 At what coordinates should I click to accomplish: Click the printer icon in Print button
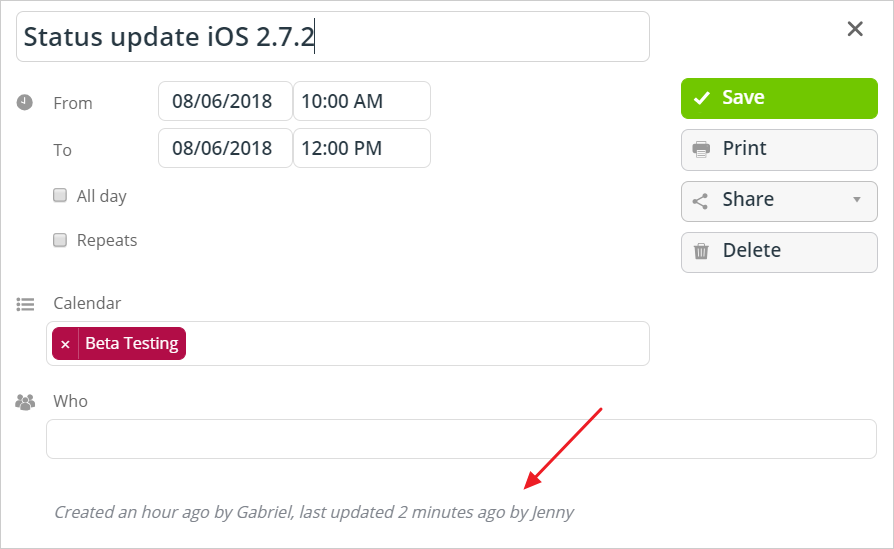(701, 149)
